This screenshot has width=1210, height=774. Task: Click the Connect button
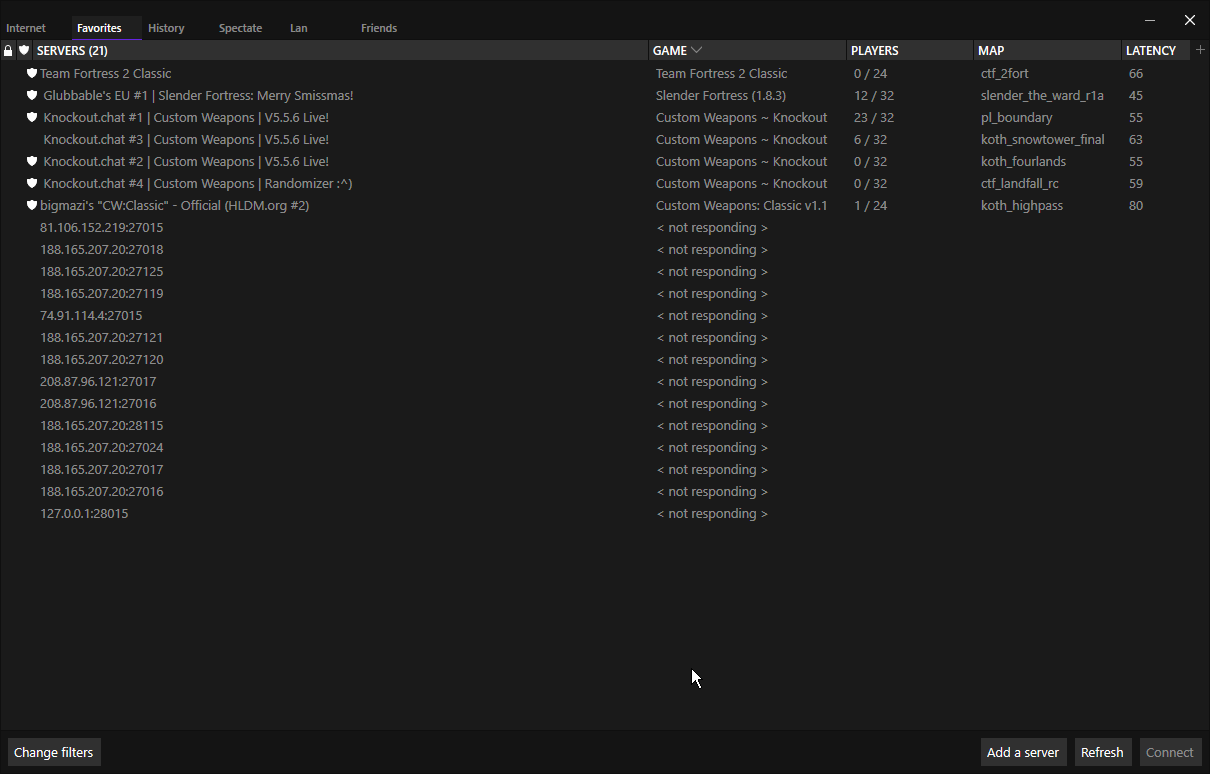click(x=1170, y=752)
